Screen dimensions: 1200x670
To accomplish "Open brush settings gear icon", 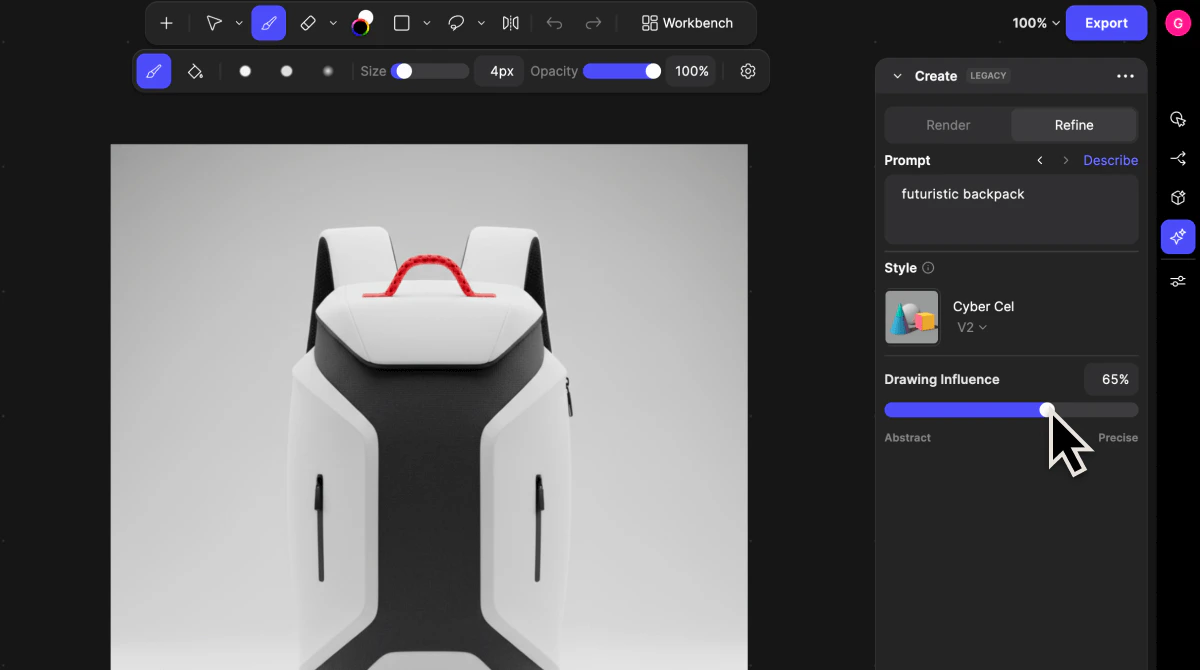I will (748, 71).
